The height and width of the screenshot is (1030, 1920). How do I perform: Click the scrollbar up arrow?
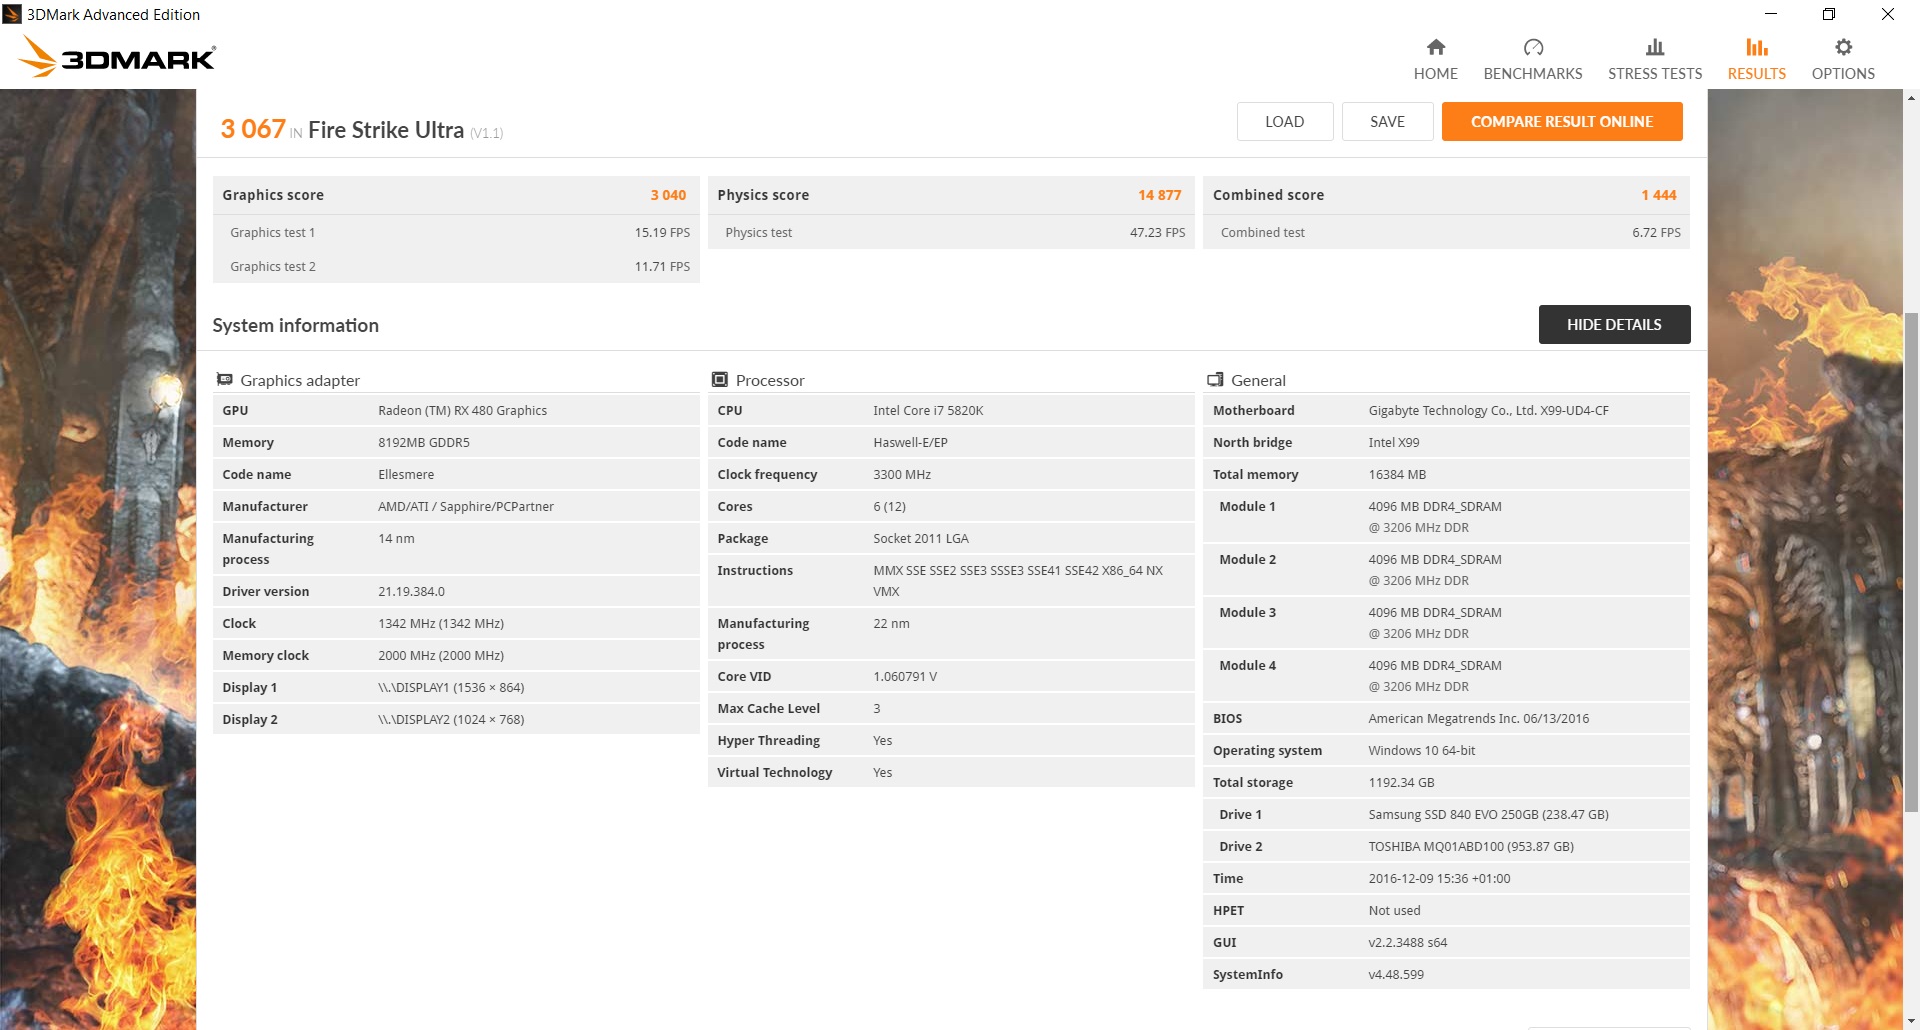[1911, 98]
